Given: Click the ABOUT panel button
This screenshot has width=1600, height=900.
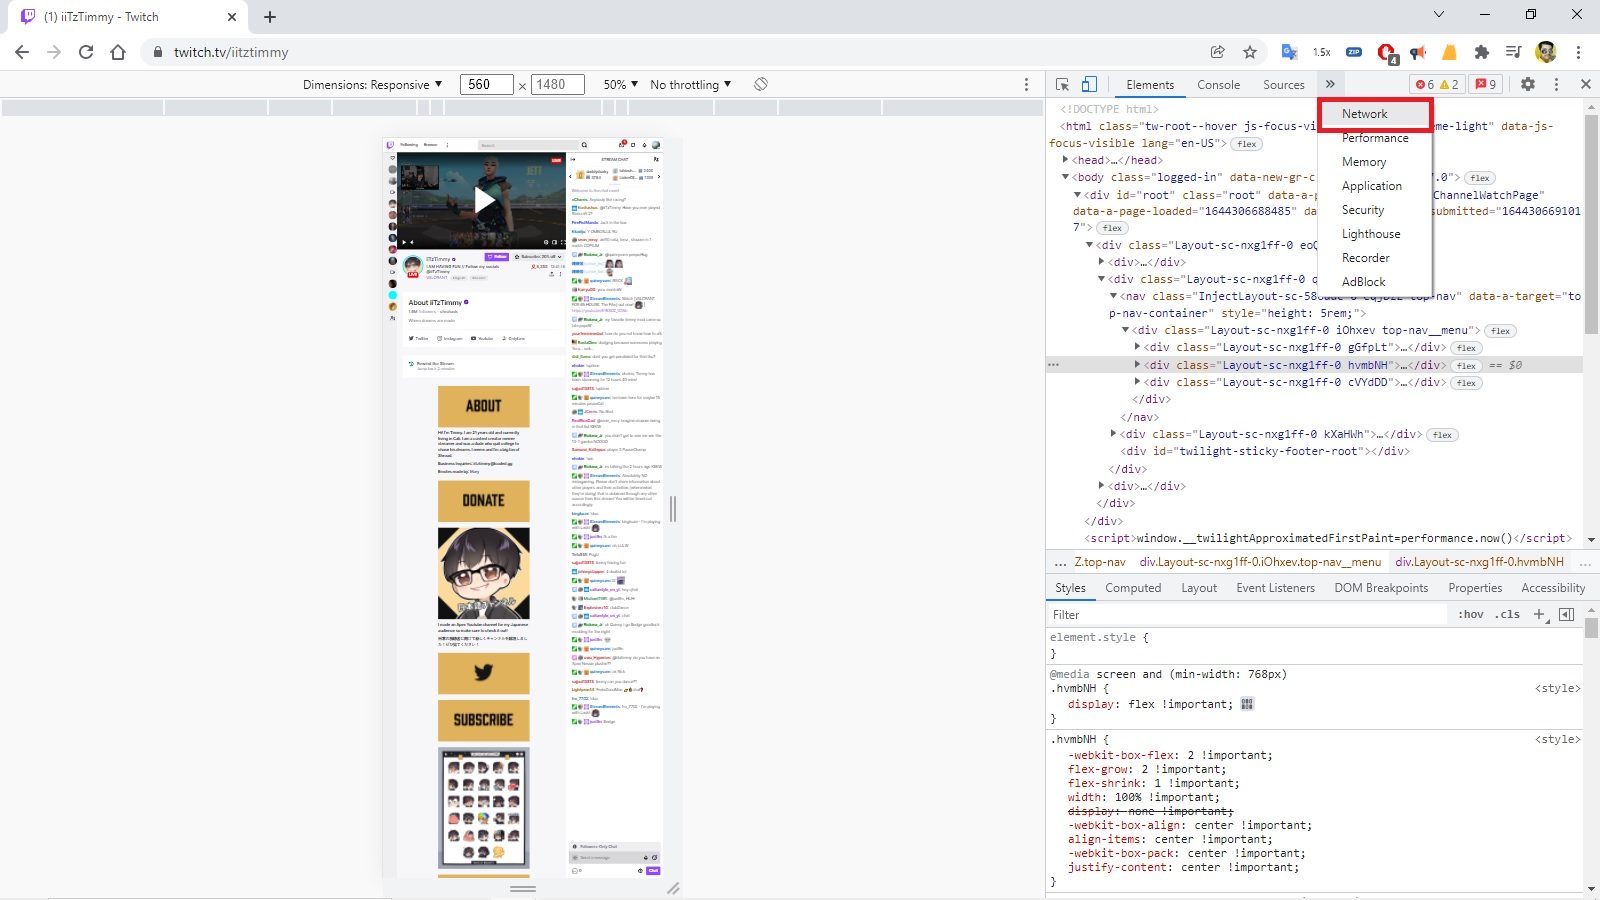Looking at the screenshot, I should click(x=484, y=406).
